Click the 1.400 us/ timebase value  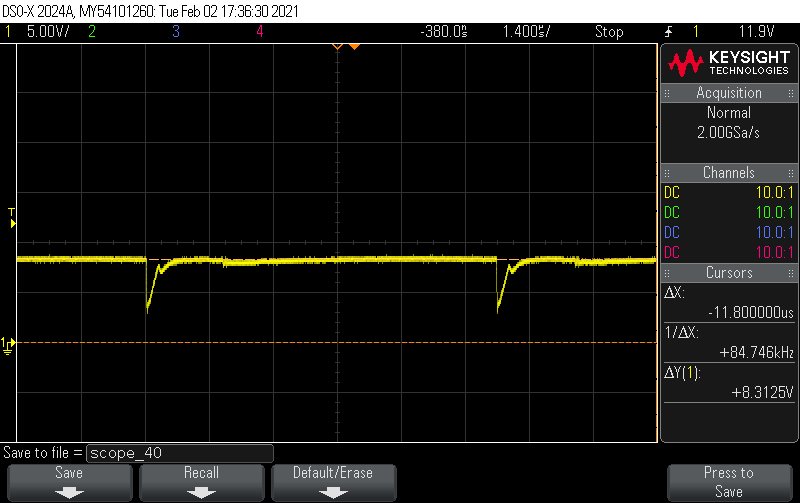click(527, 32)
